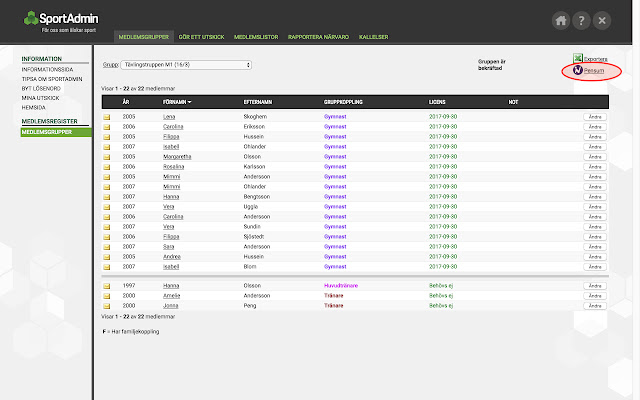Screen dimensions: 640x400
Task: Click envelope icon for Rosalina Karlsson
Action: coord(107,167)
